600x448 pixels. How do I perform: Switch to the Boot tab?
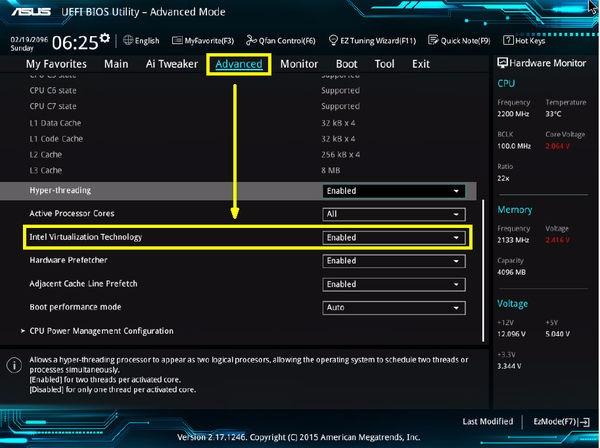(346, 64)
